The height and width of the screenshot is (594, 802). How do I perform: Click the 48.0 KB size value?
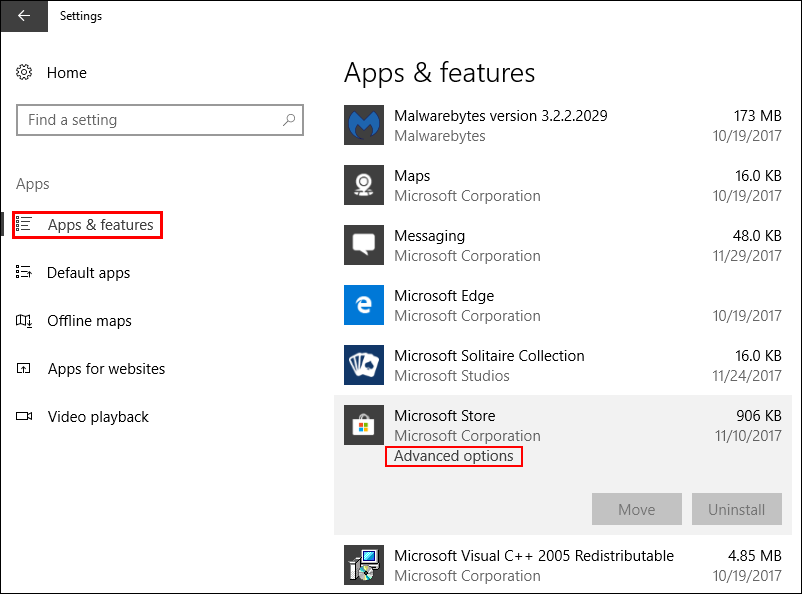(x=757, y=236)
